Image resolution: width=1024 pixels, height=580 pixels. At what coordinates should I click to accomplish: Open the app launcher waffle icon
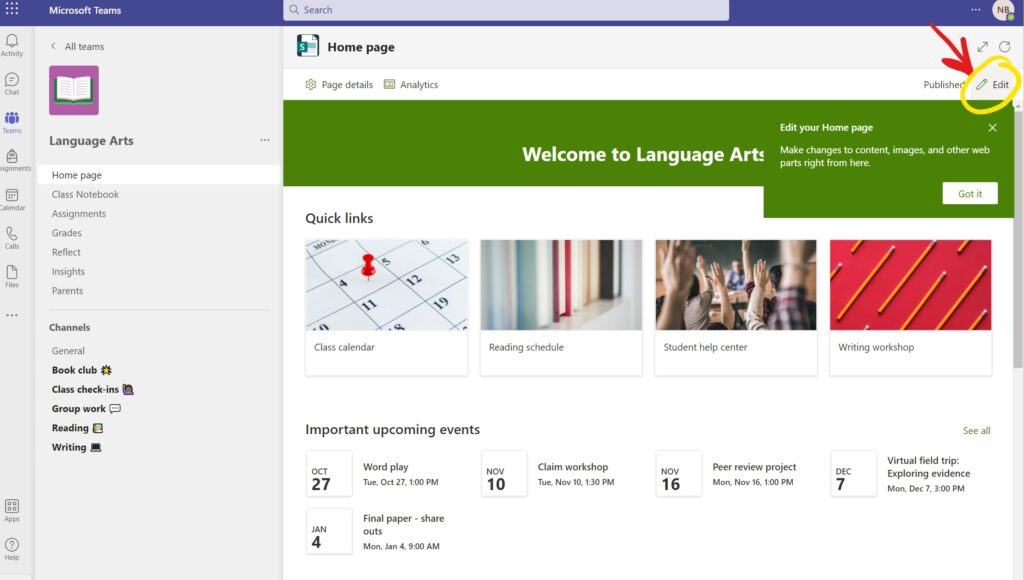coord(12,9)
